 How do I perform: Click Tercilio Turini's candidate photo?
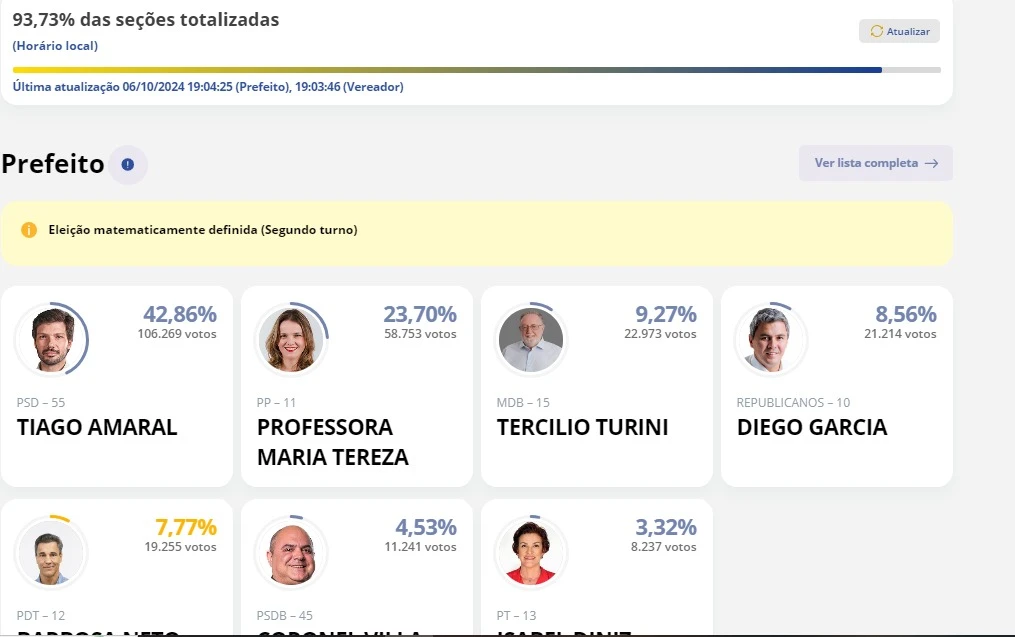coord(530,340)
